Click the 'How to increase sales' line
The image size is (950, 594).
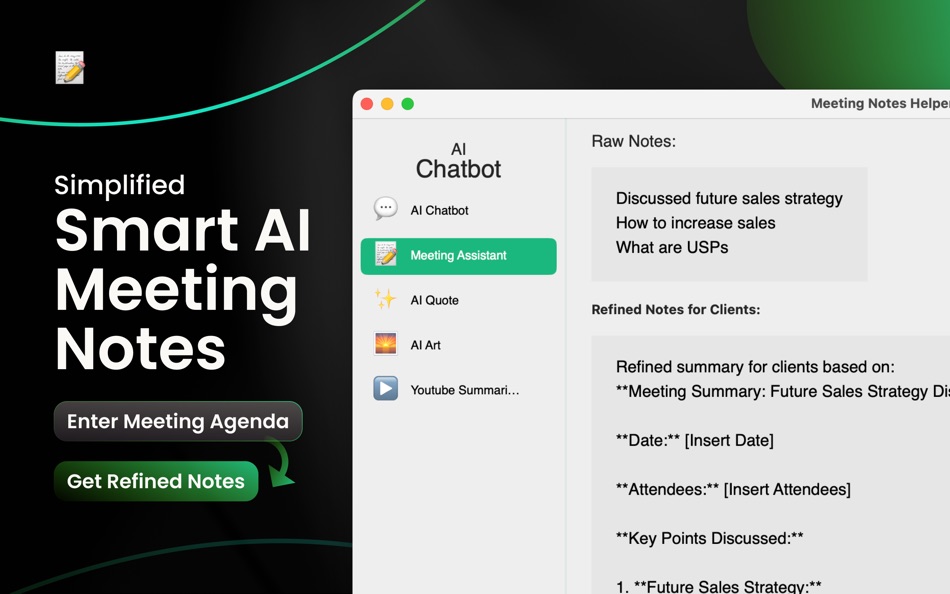click(696, 223)
